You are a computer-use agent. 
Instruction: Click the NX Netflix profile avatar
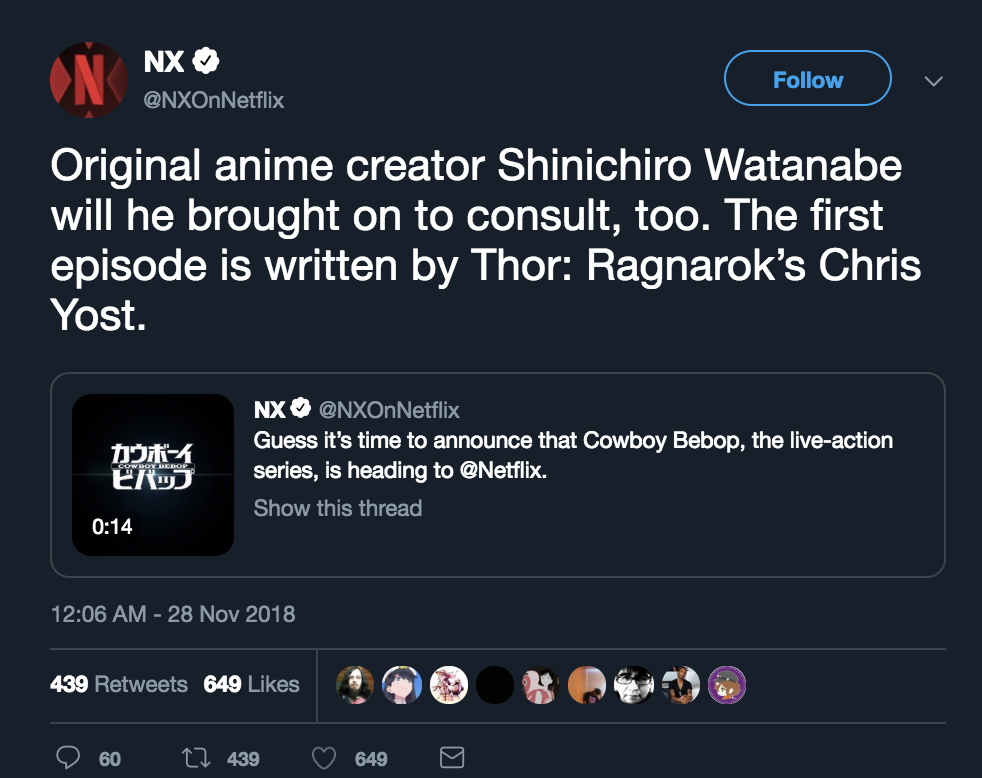[x=89, y=80]
